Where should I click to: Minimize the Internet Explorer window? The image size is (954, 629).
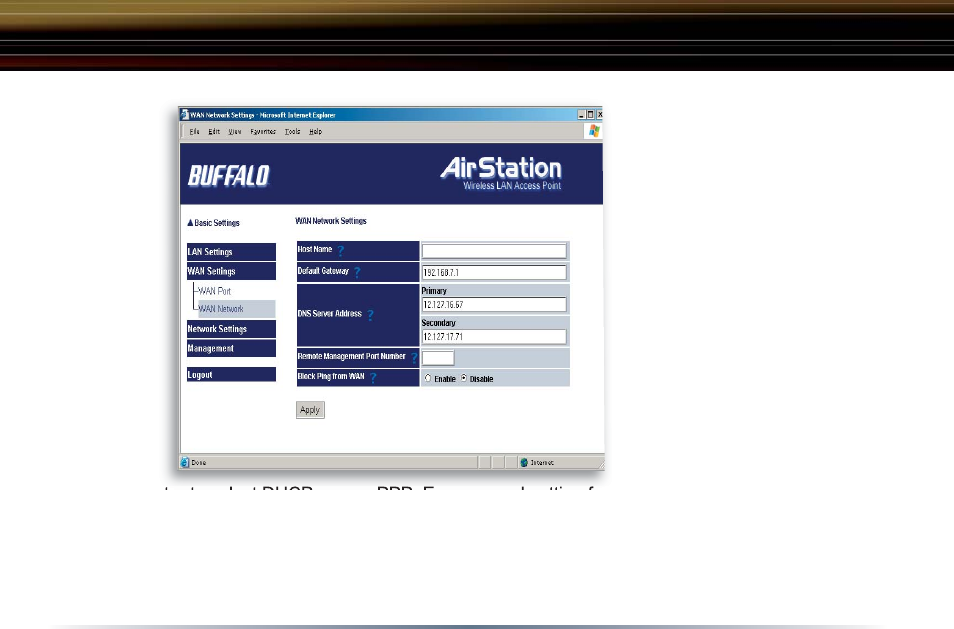coord(581,114)
